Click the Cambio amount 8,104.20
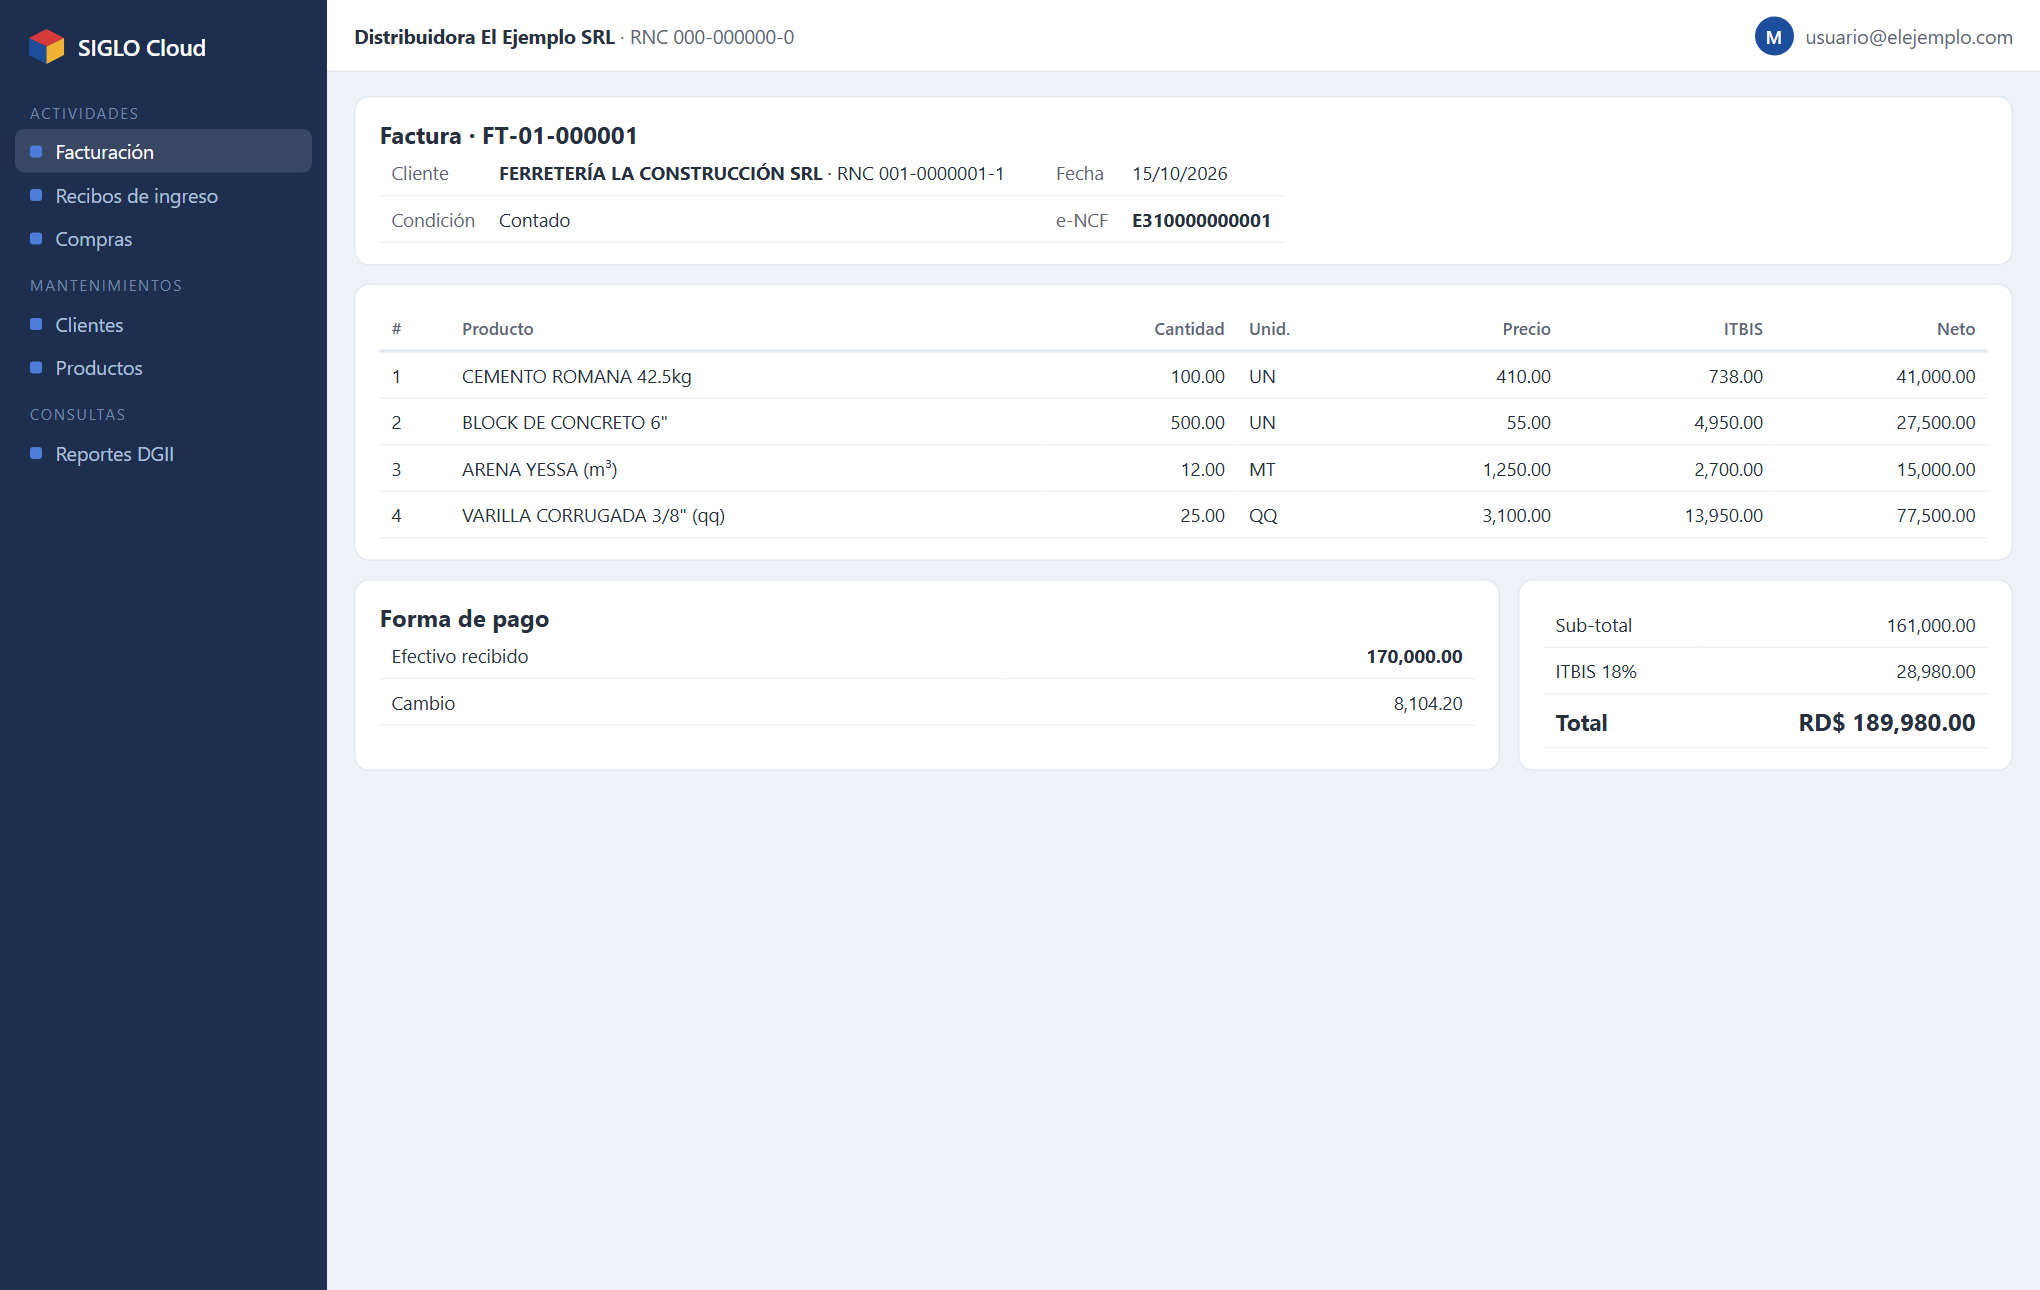The width and height of the screenshot is (2040, 1290). 1428,703
